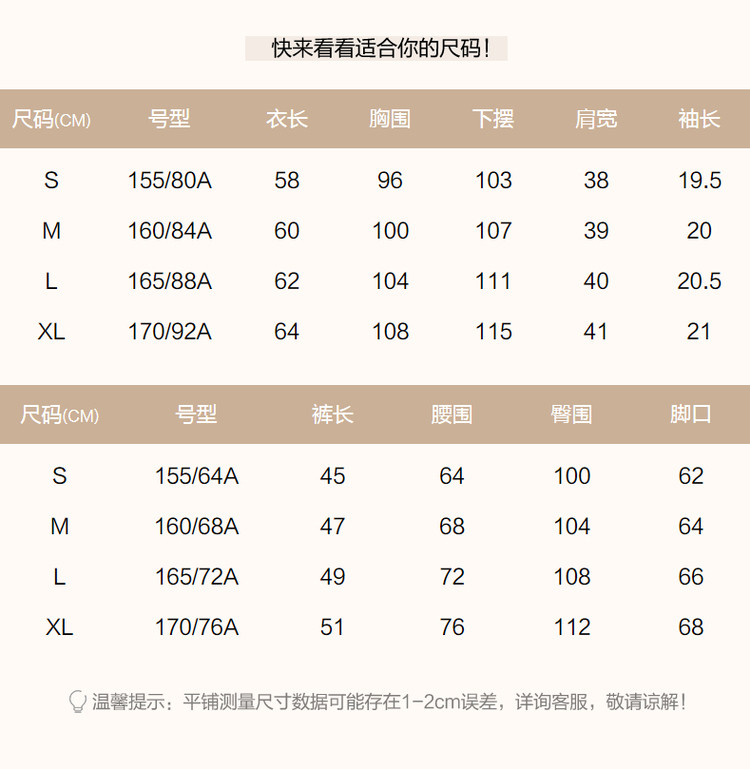Click the title 快来看看适合你的尺码!
Screen dimensions: 750x769
(376, 48)
